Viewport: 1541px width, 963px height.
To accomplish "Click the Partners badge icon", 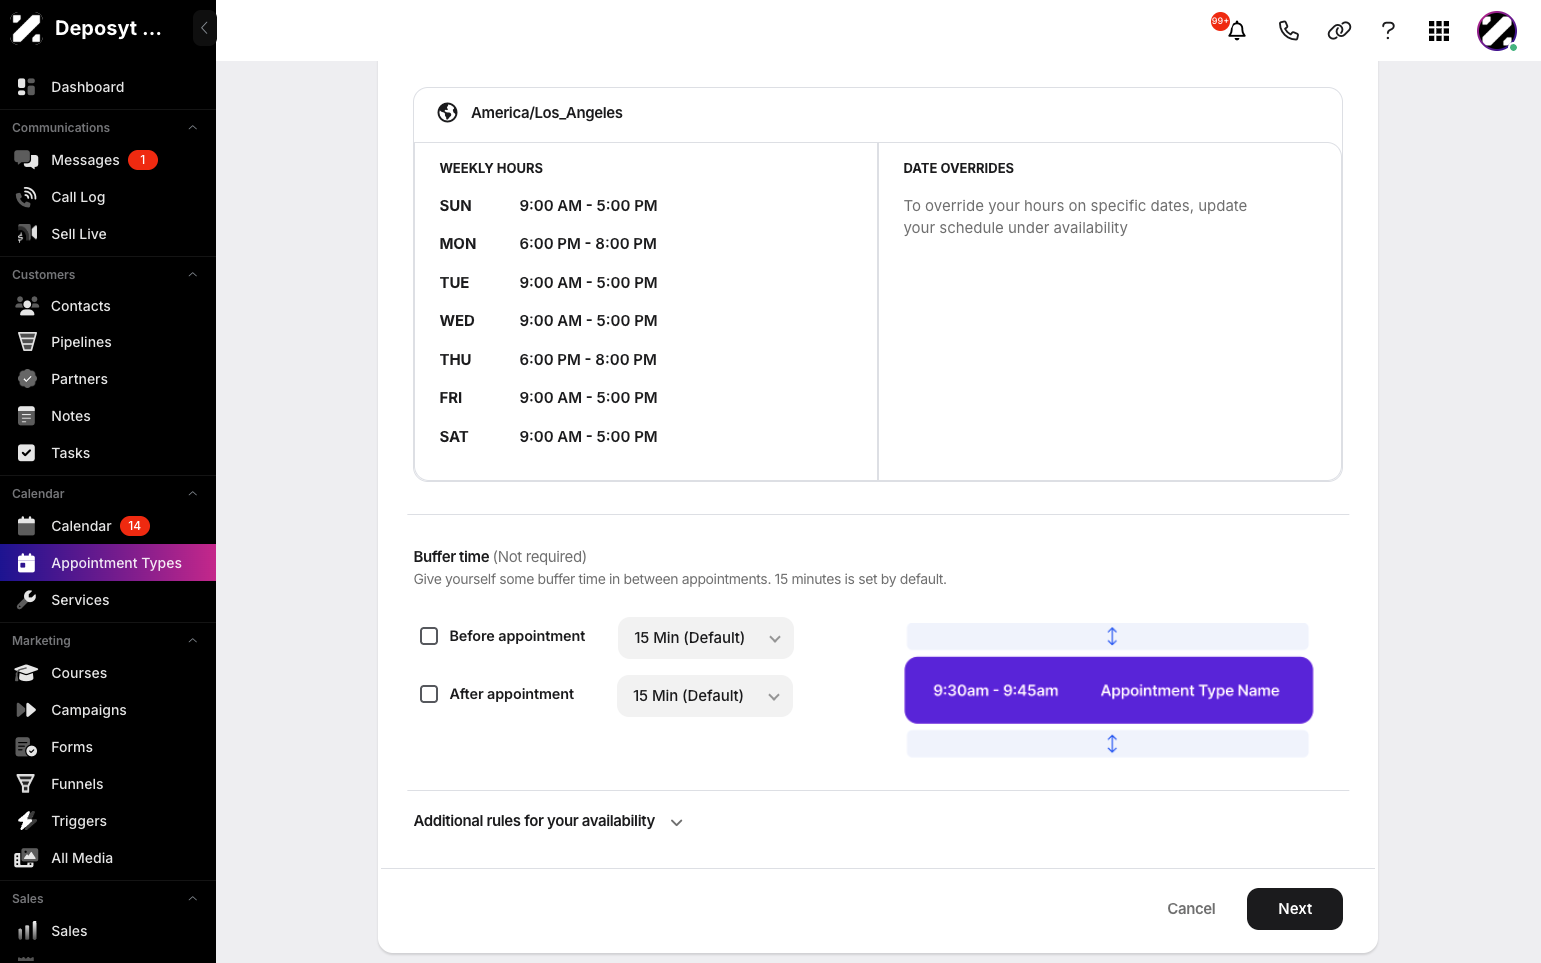I will 27,379.
